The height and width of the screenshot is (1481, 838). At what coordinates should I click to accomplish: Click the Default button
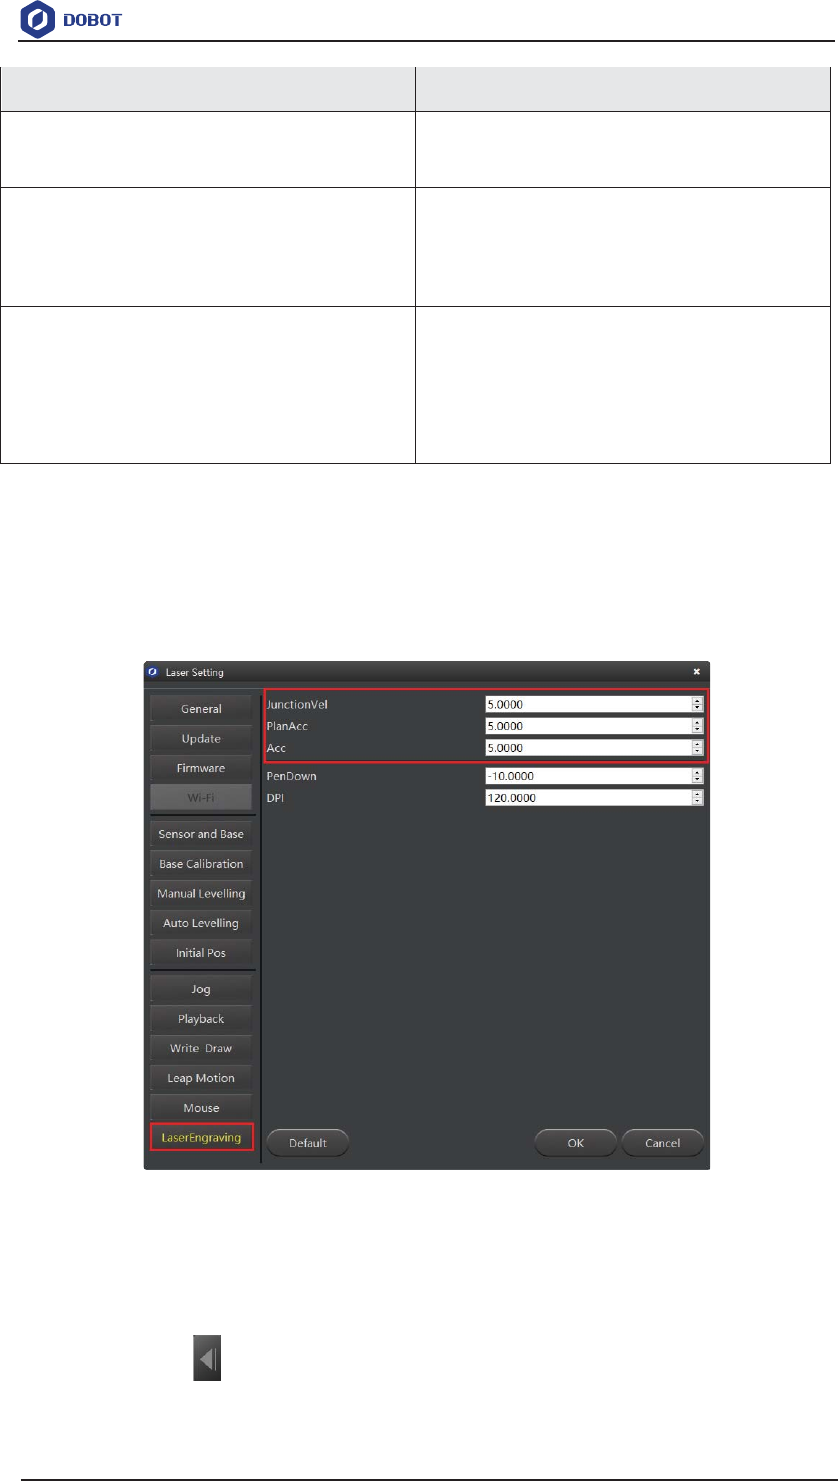pyautogui.click(x=308, y=1143)
